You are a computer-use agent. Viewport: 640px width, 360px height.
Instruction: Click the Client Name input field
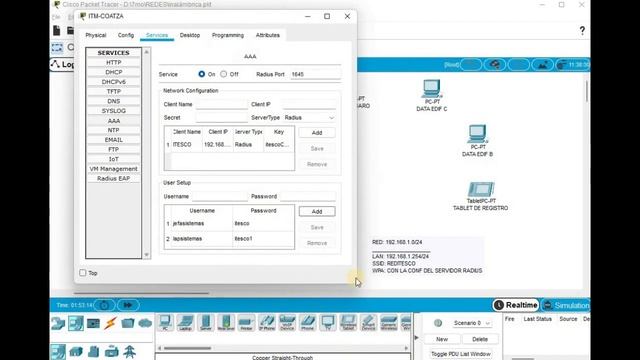coord(222,104)
